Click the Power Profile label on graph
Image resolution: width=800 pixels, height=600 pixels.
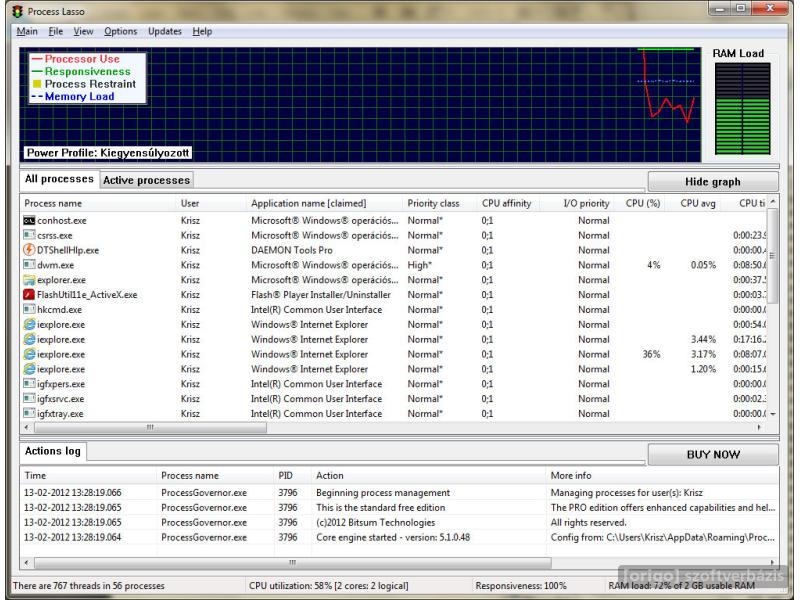[x=108, y=153]
